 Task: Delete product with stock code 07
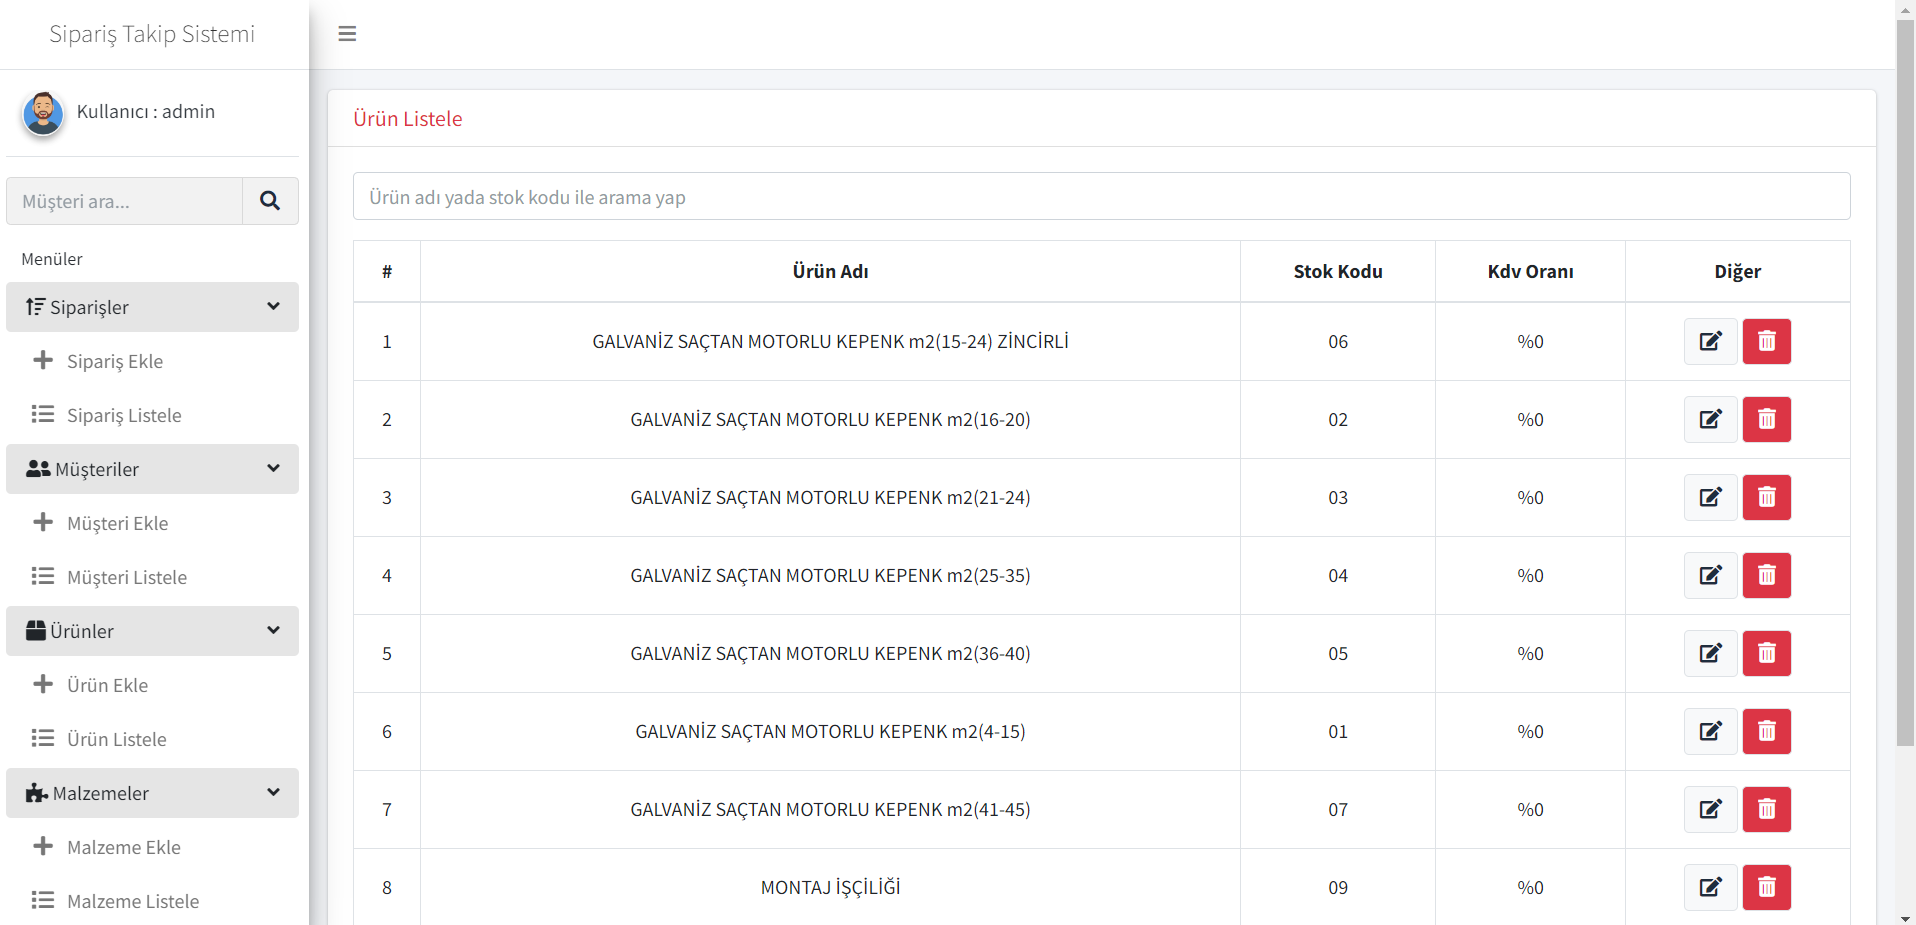coord(1766,809)
